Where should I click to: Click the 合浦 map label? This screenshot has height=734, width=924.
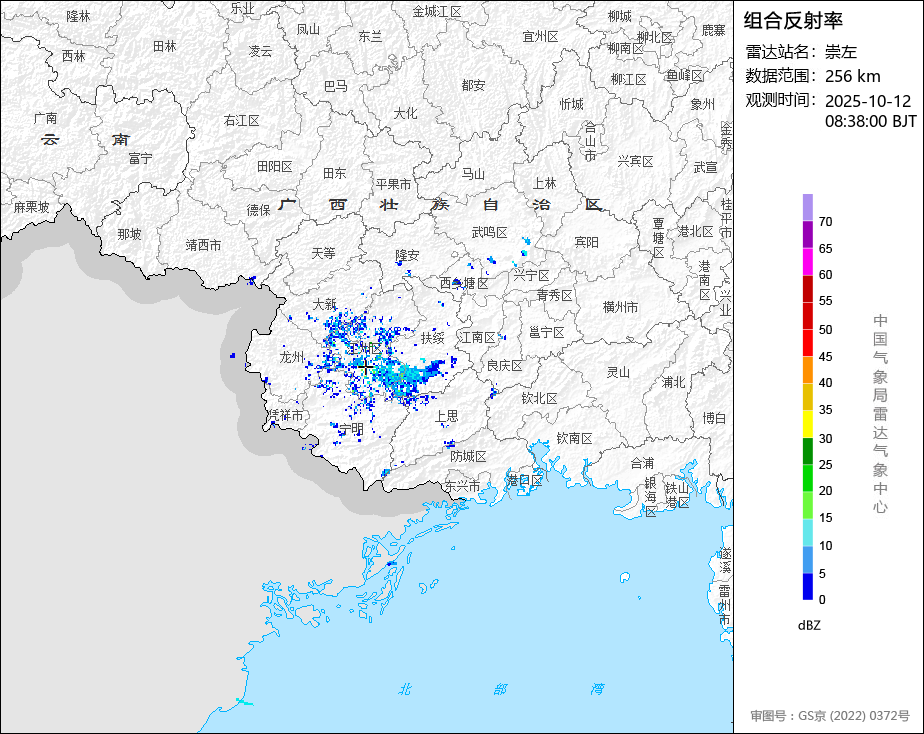click(642, 464)
